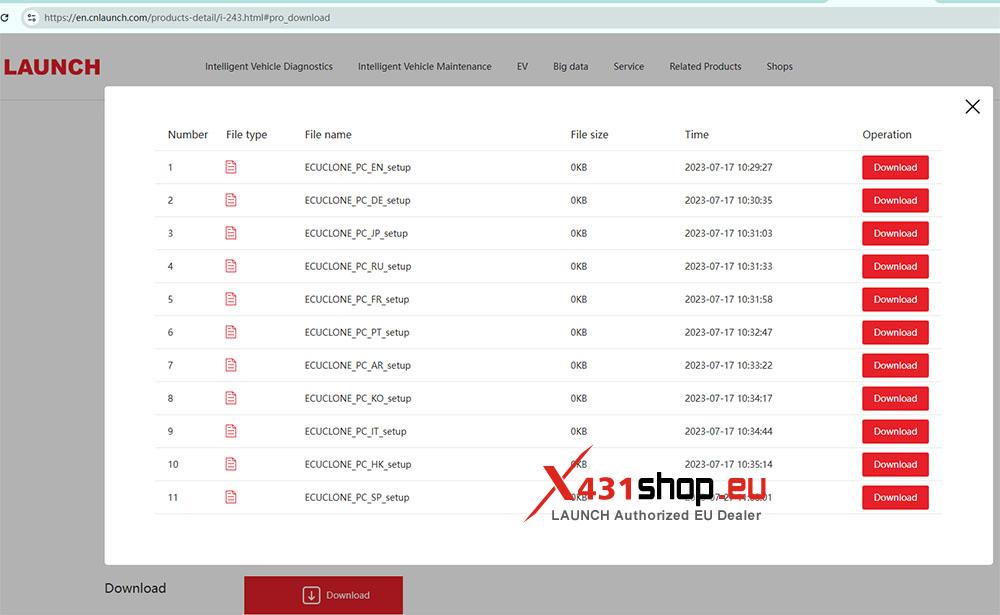Click file icon for ECUCLONE_PC_JP_setup
The height and width of the screenshot is (615, 1000).
[x=231, y=233]
